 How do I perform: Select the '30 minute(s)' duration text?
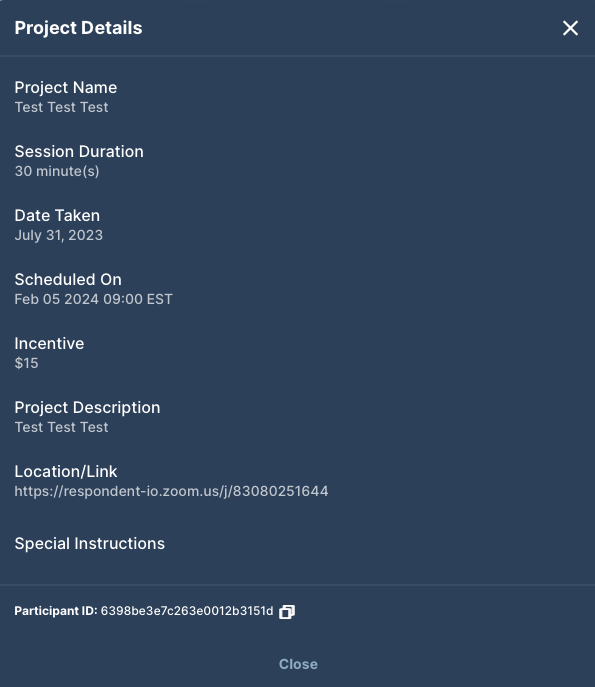(57, 171)
